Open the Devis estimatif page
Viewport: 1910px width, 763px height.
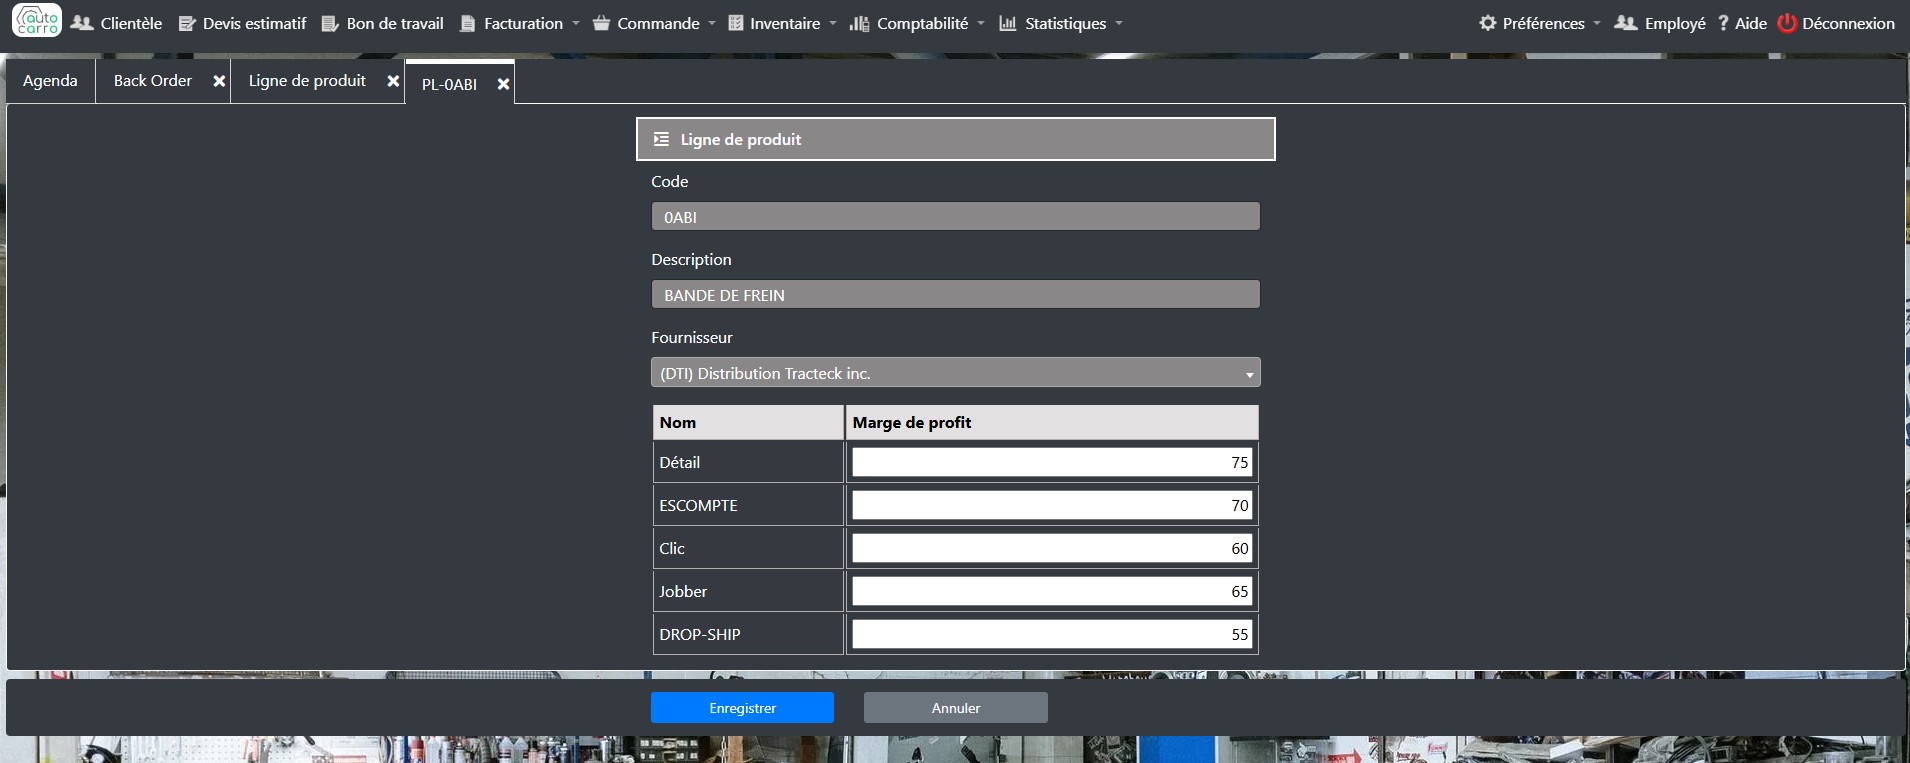pos(243,23)
